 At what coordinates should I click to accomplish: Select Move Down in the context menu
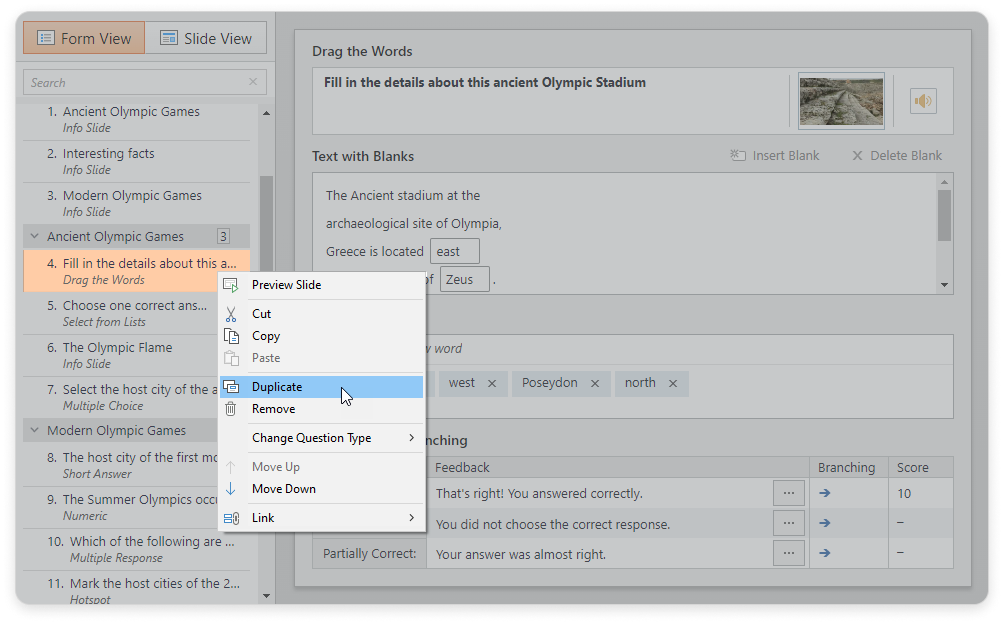click(x=322, y=489)
